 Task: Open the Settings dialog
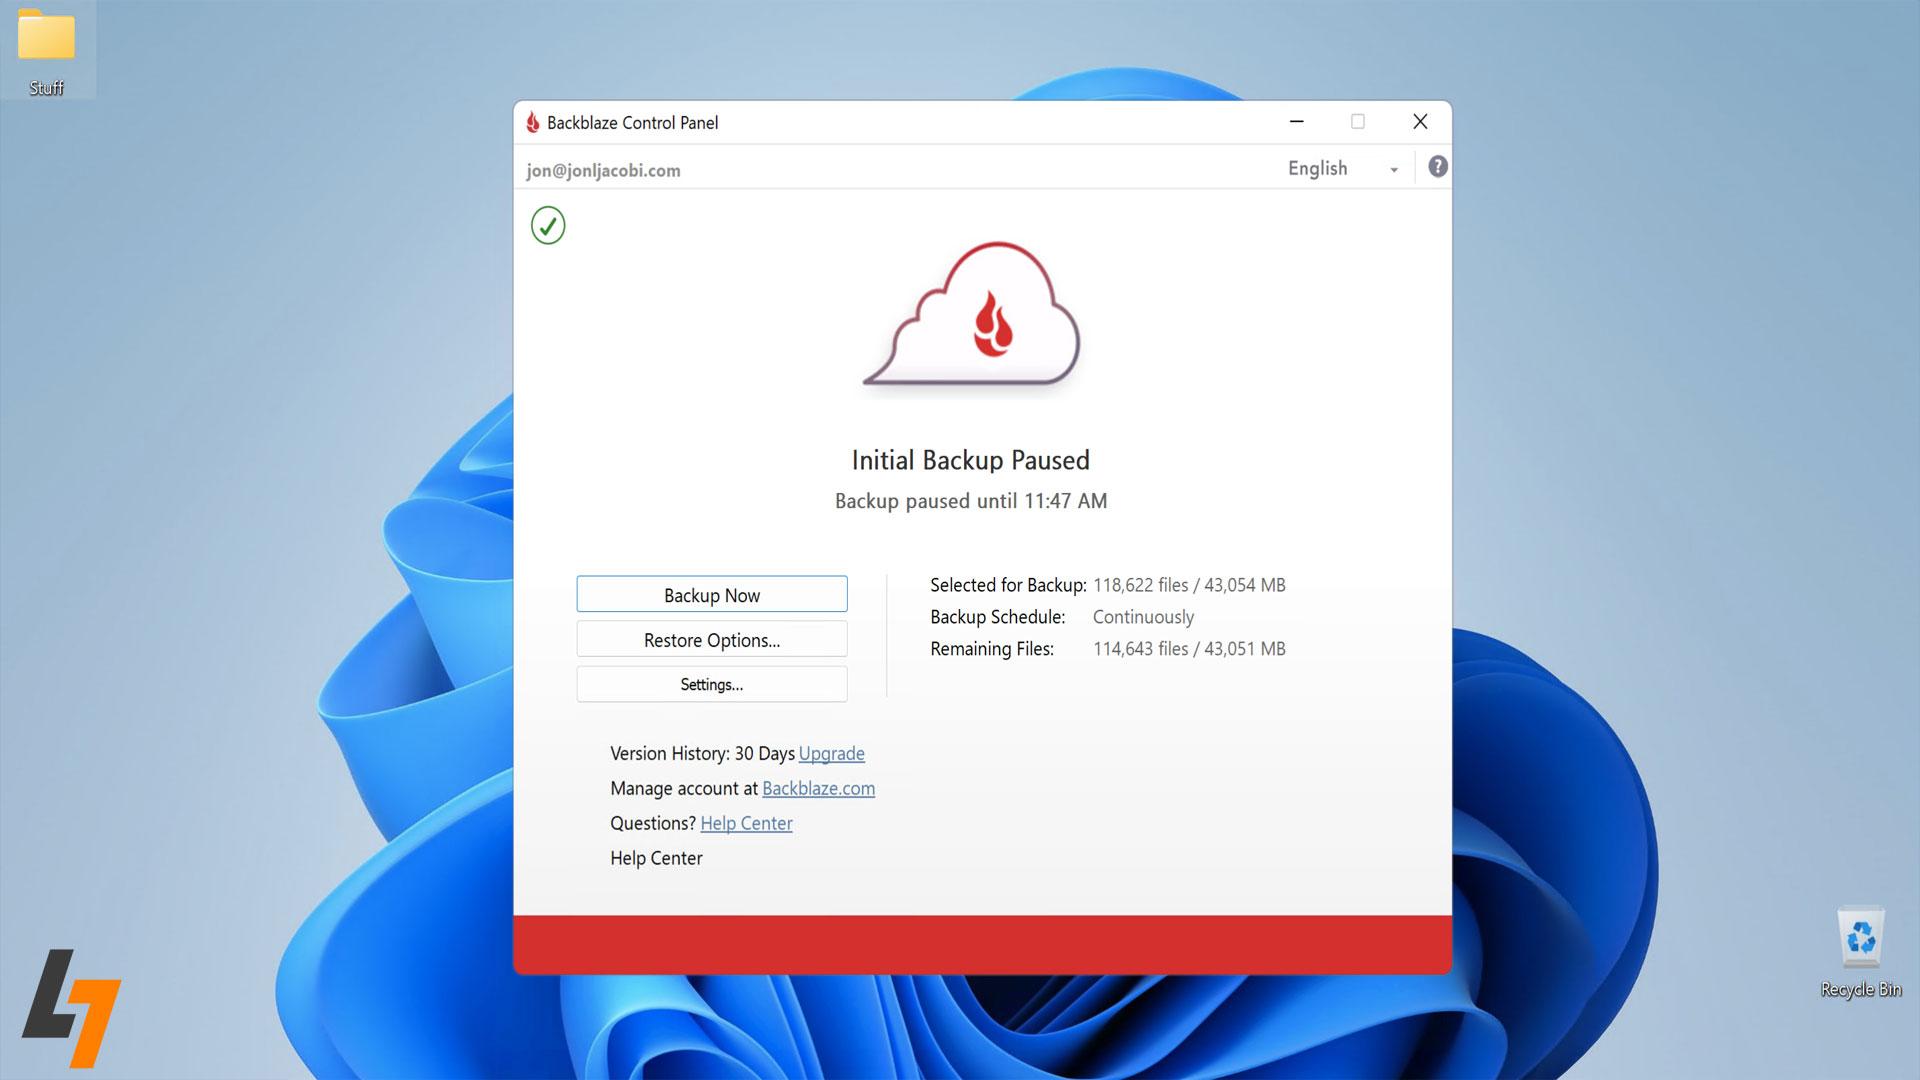(x=711, y=684)
